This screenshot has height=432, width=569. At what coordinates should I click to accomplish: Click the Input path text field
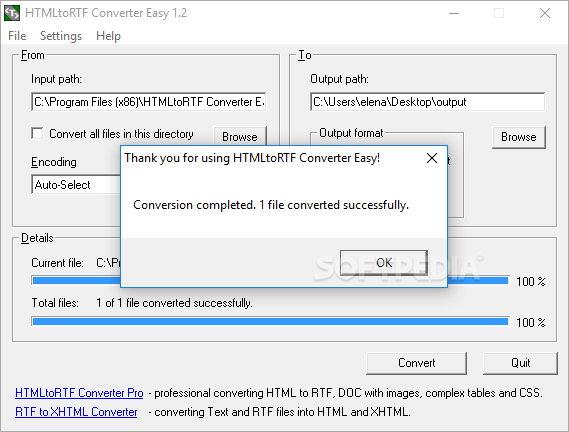(x=149, y=102)
